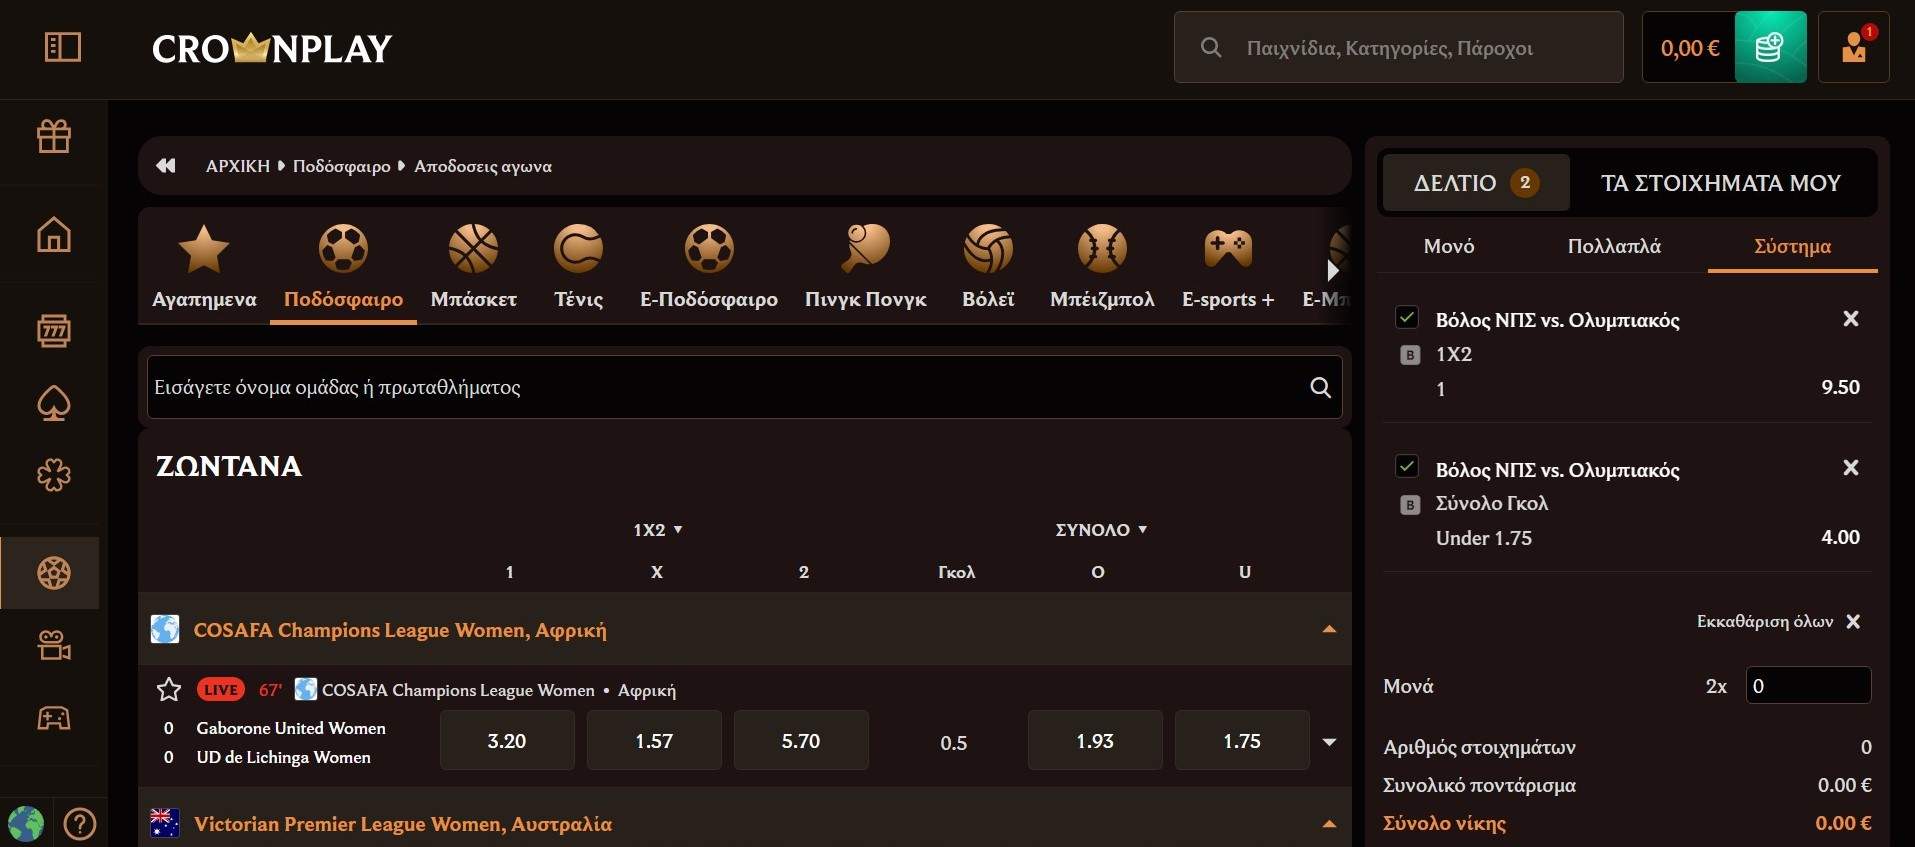Open the gift promotions sidebar icon
Image resolution: width=1915 pixels, height=847 pixels.
pyautogui.click(x=54, y=136)
